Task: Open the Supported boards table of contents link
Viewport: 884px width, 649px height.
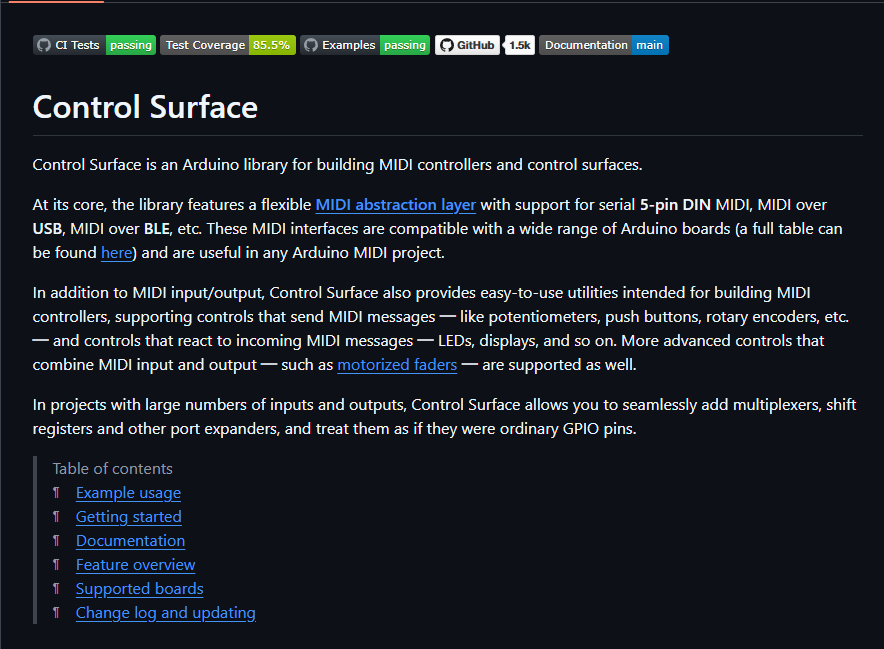Action: [x=139, y=589]
